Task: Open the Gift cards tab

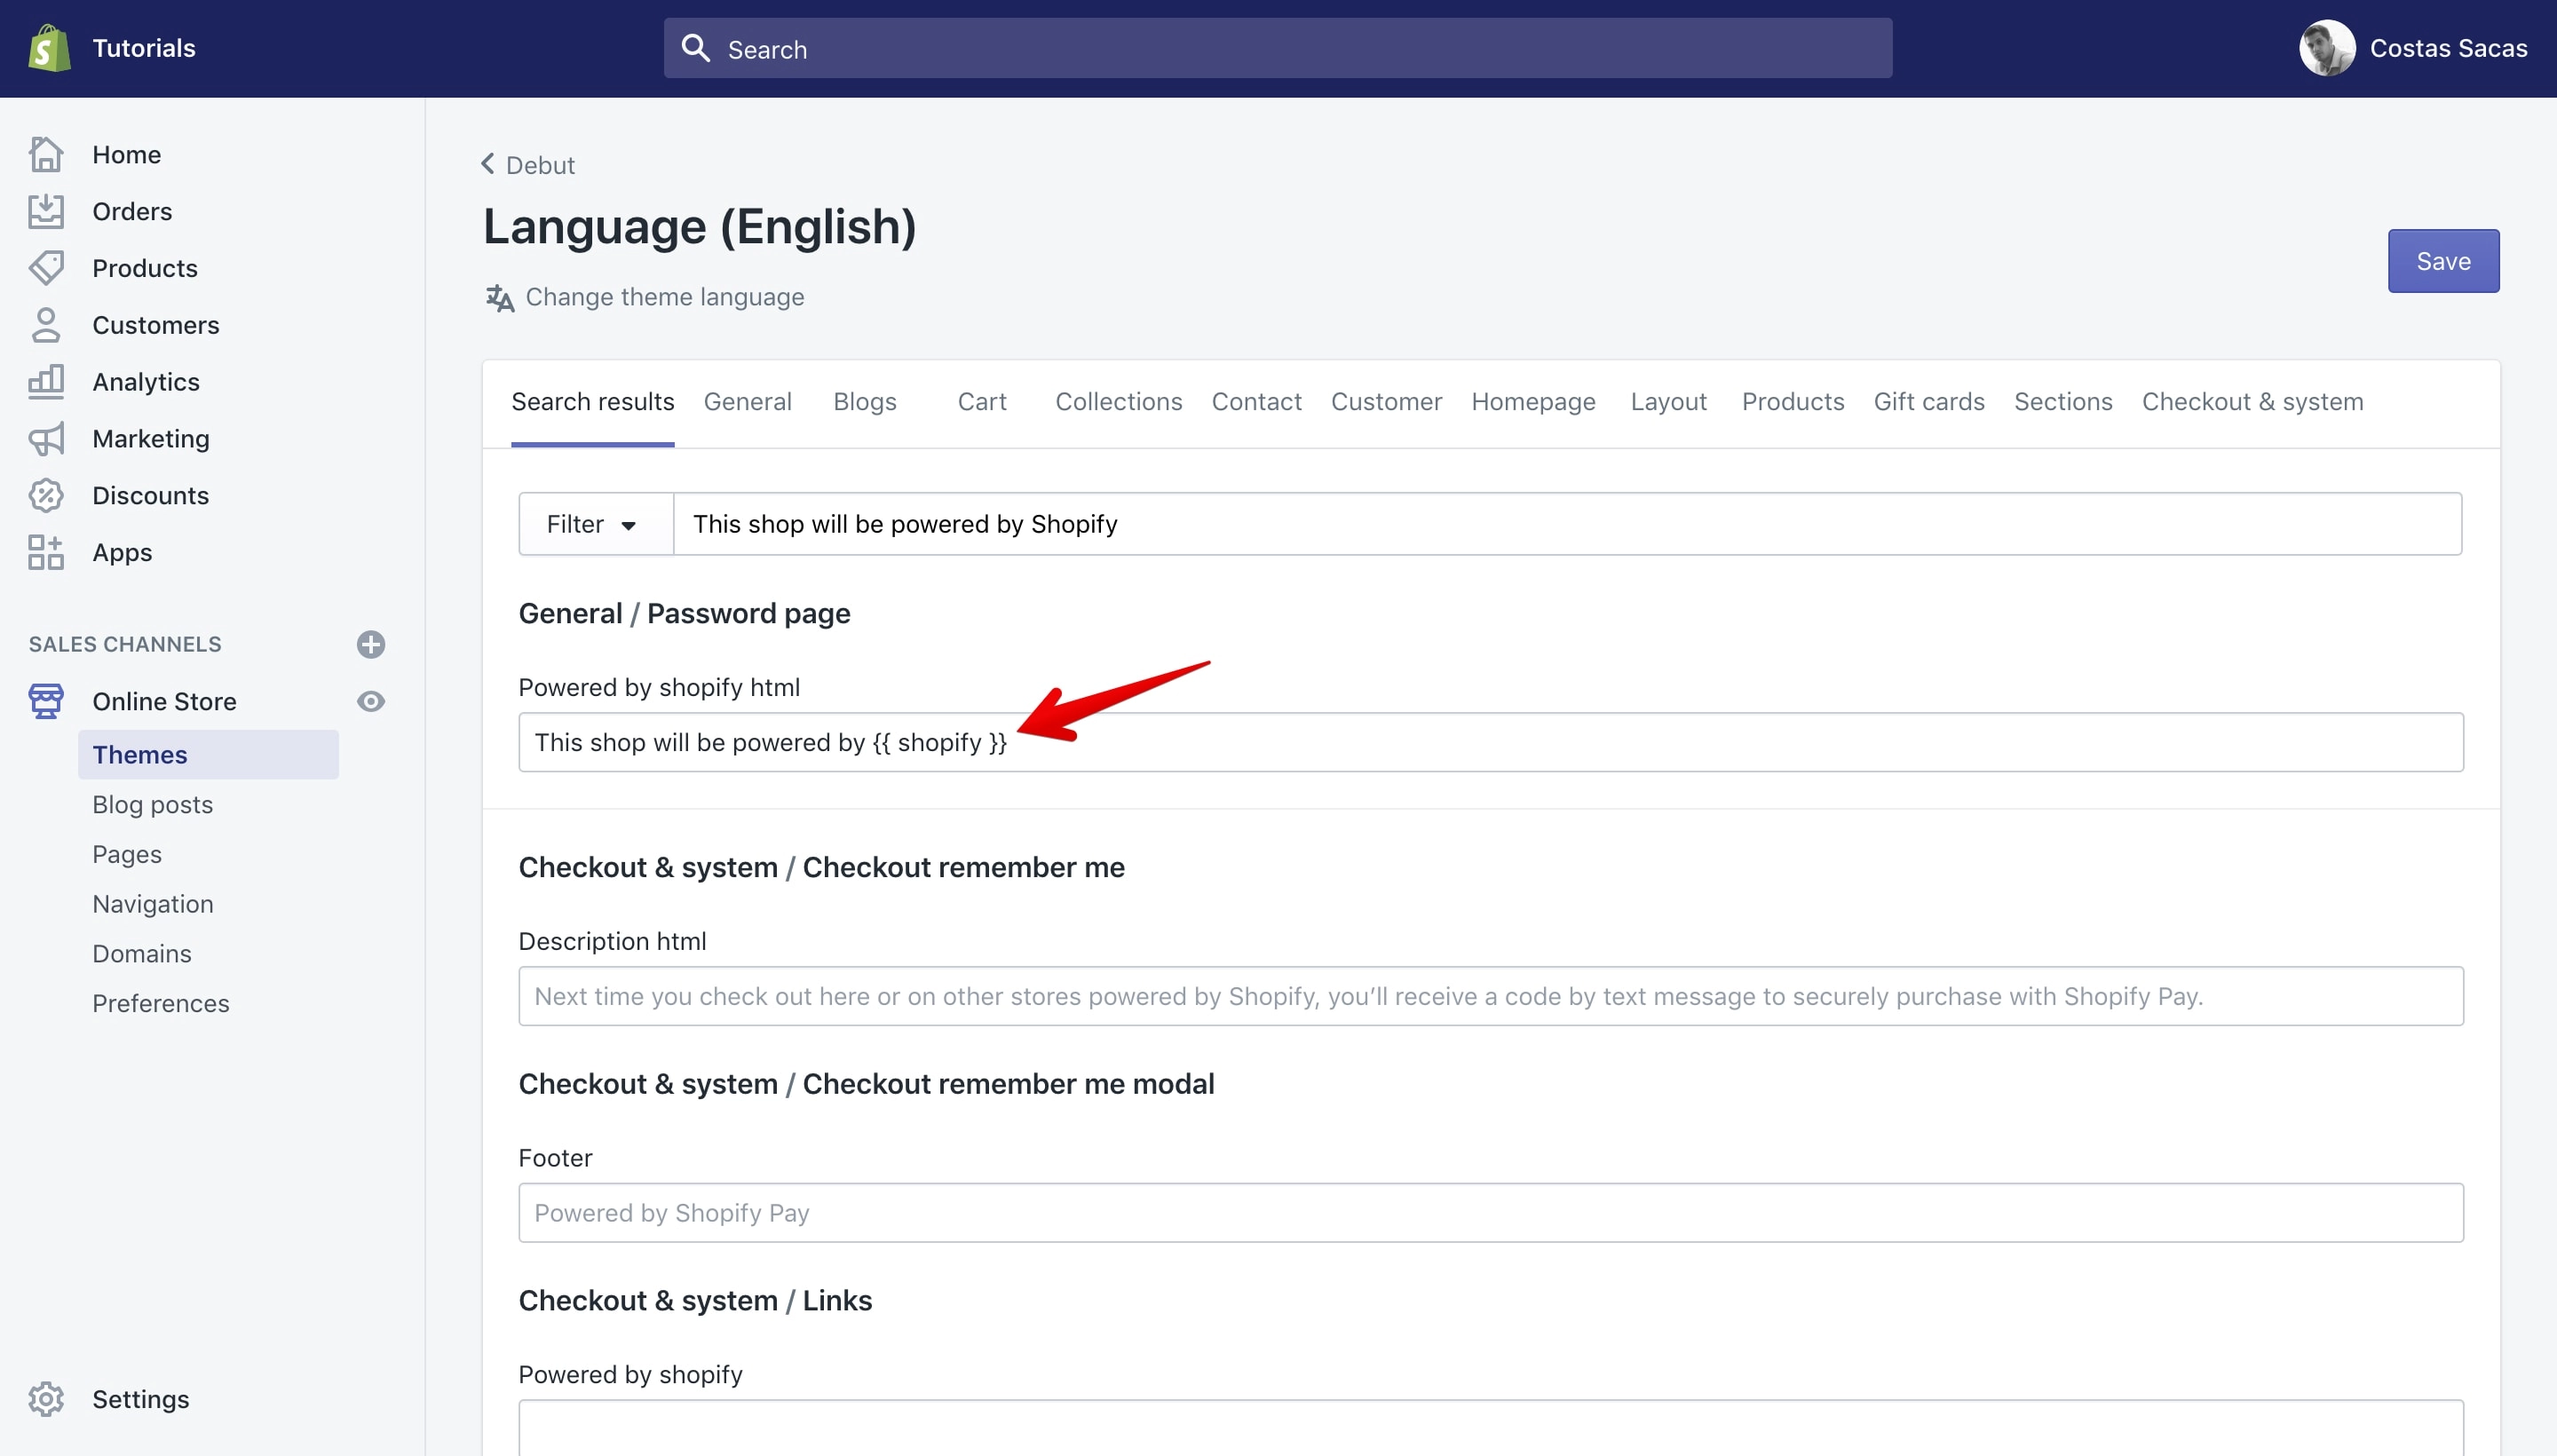Action: coord(1928,402)
